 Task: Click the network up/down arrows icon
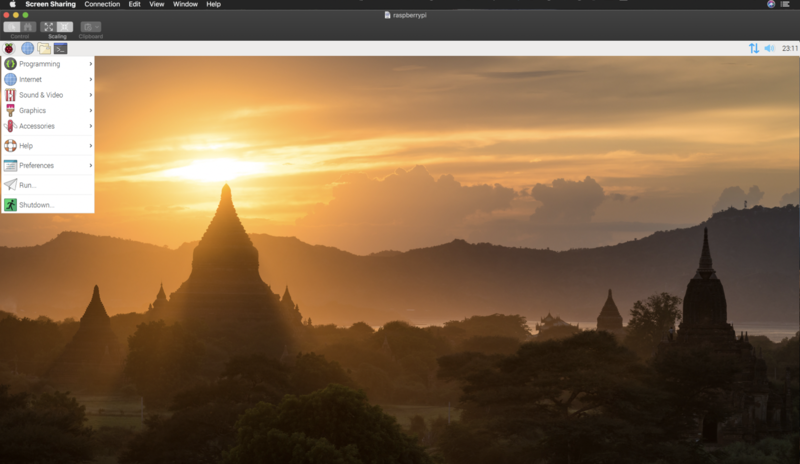753,48
